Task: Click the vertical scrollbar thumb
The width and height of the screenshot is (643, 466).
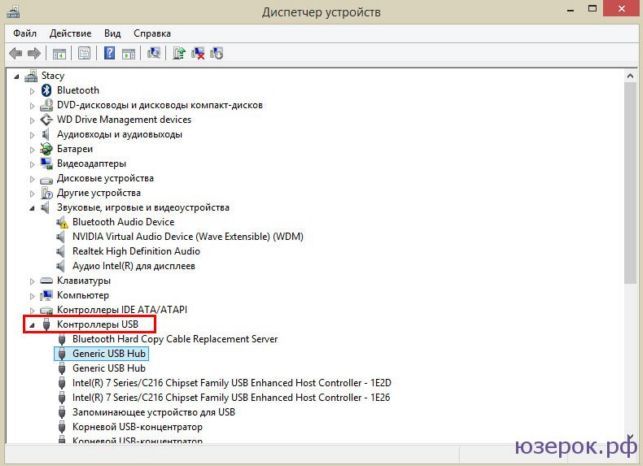Action: (630, 183)
